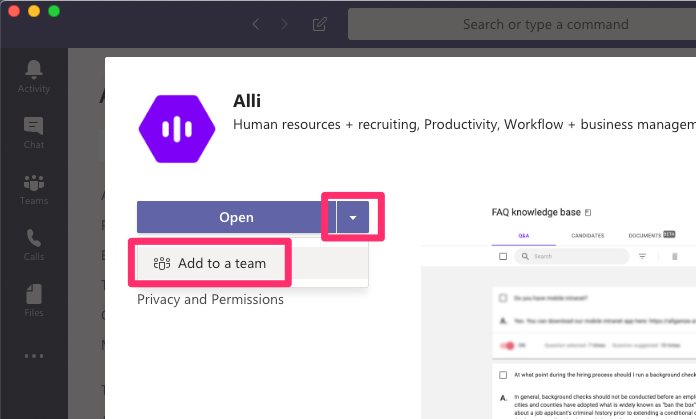Image resolution: width=696 pixels, height=419 pixels.
Task: Open Files in the sidebar
Action: [34, 300]
